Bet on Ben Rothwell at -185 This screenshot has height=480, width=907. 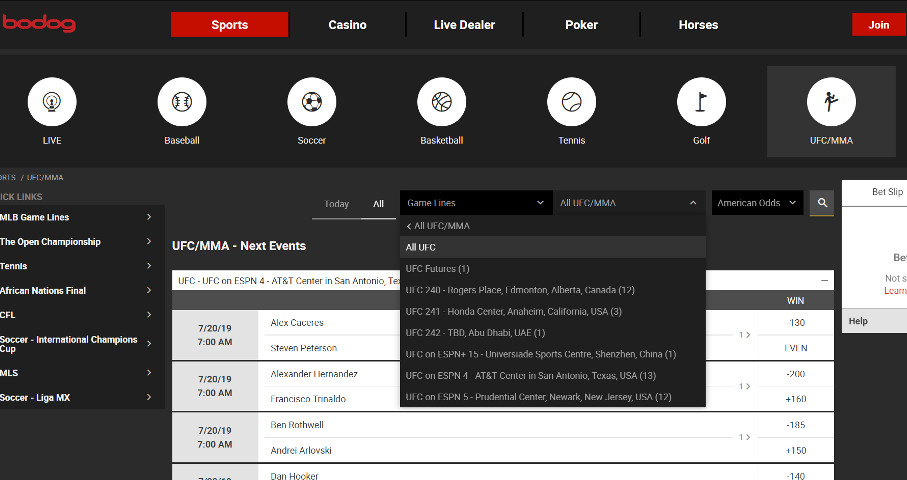[x=796, y=425]
